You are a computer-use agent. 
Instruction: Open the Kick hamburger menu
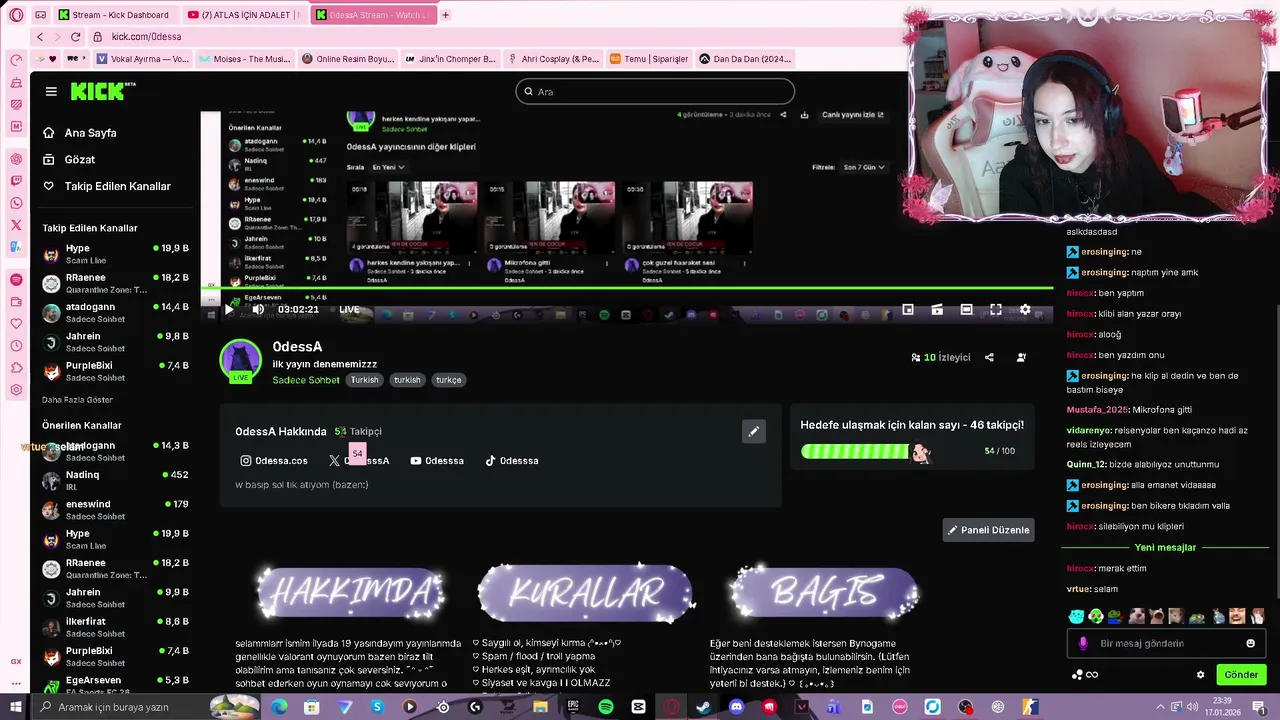(51, 91)
